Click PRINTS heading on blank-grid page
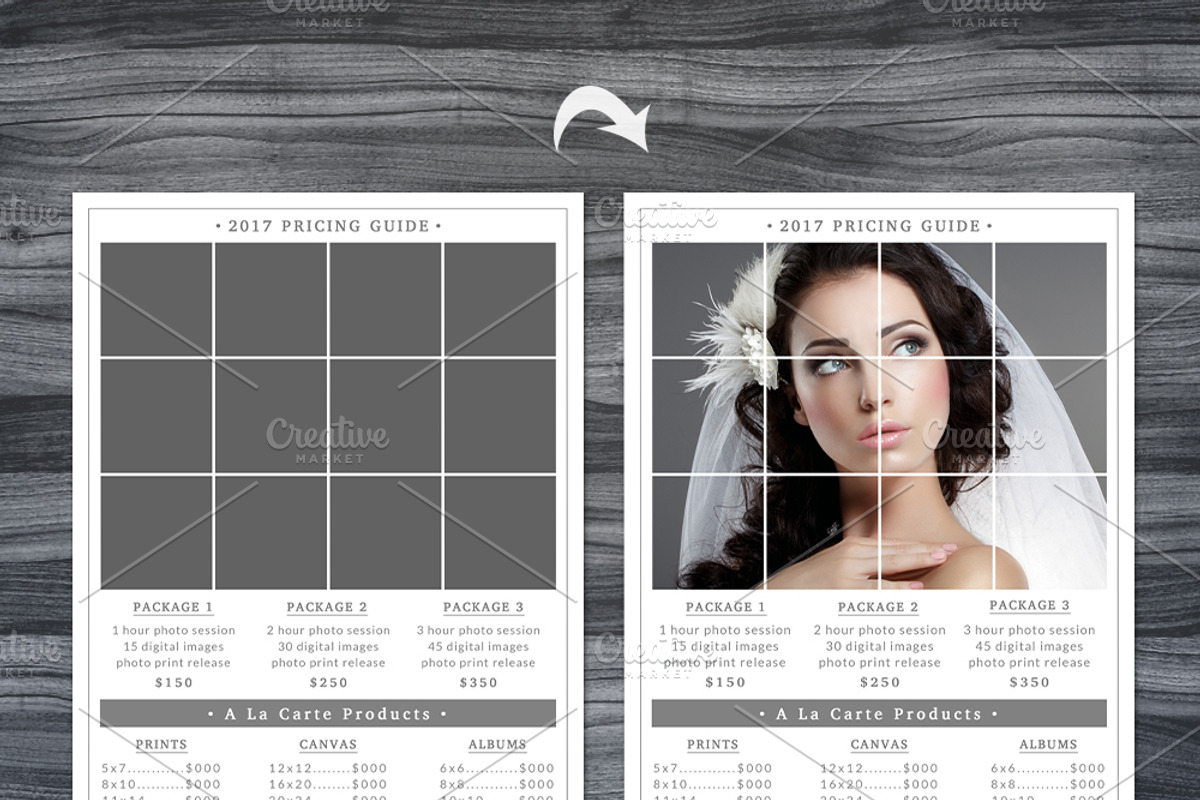Image resolution: width=1200 pixels, height=800 pixels. click(x=161, y=744)
